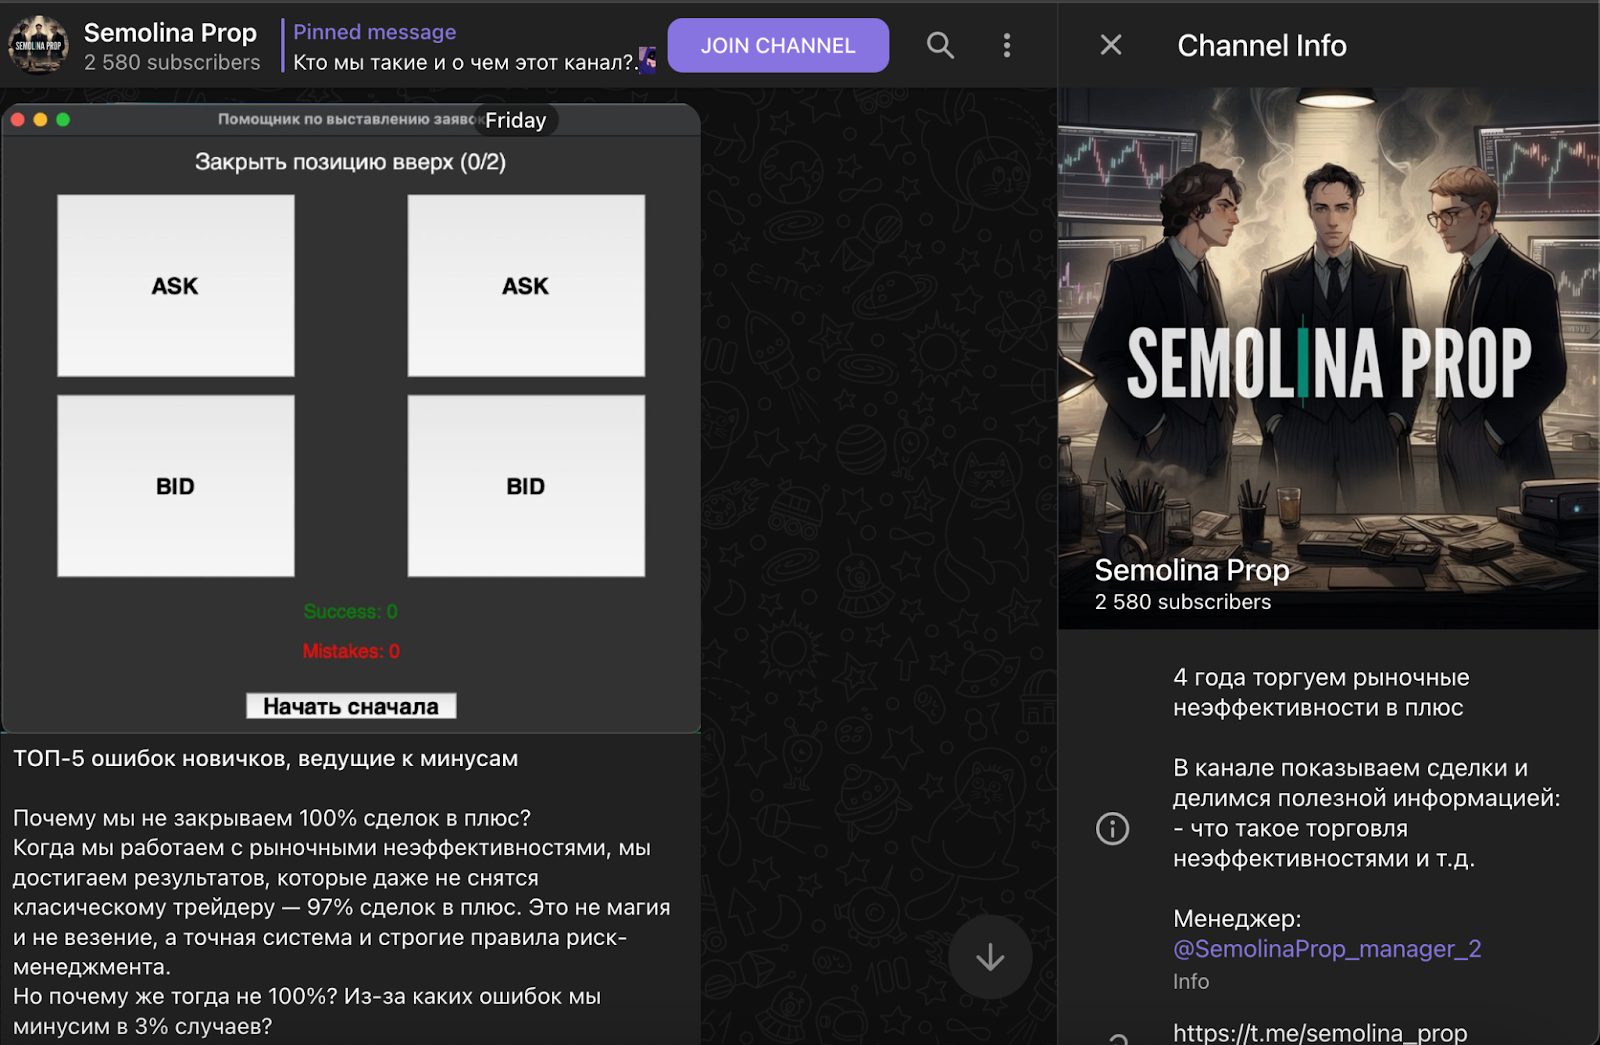This screenshot has height=1045, width=1600.
Task: Click the left BID tile in the image
Action: pos(176,486)
